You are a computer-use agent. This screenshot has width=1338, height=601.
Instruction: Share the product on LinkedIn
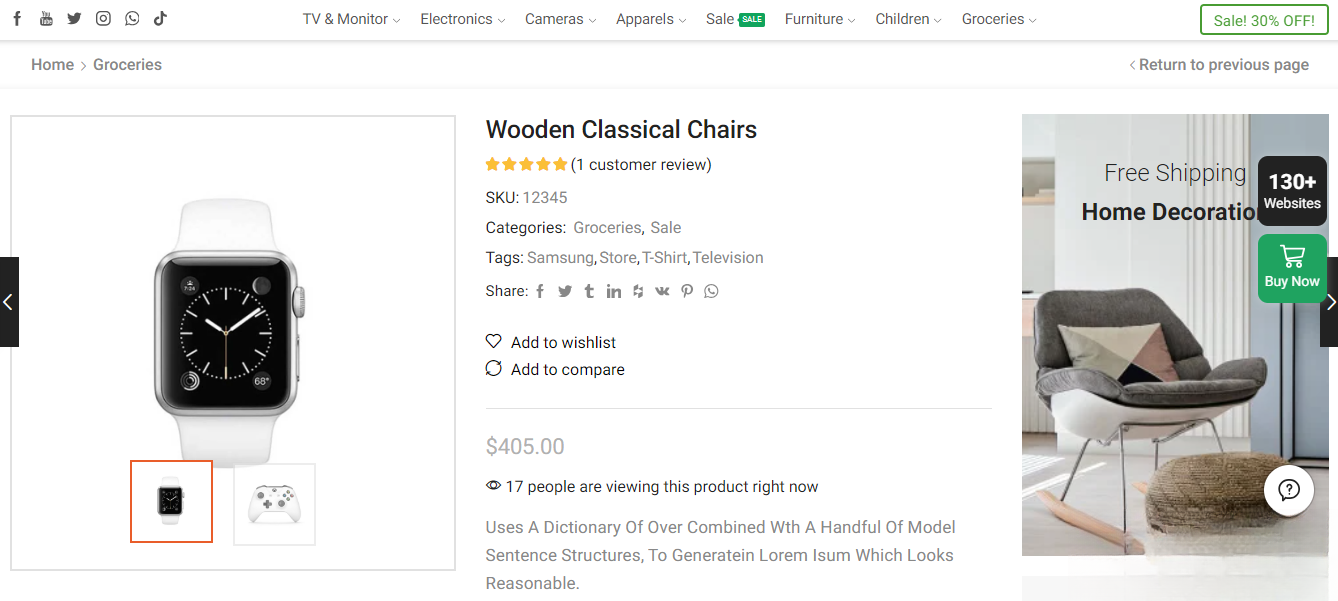613,291
